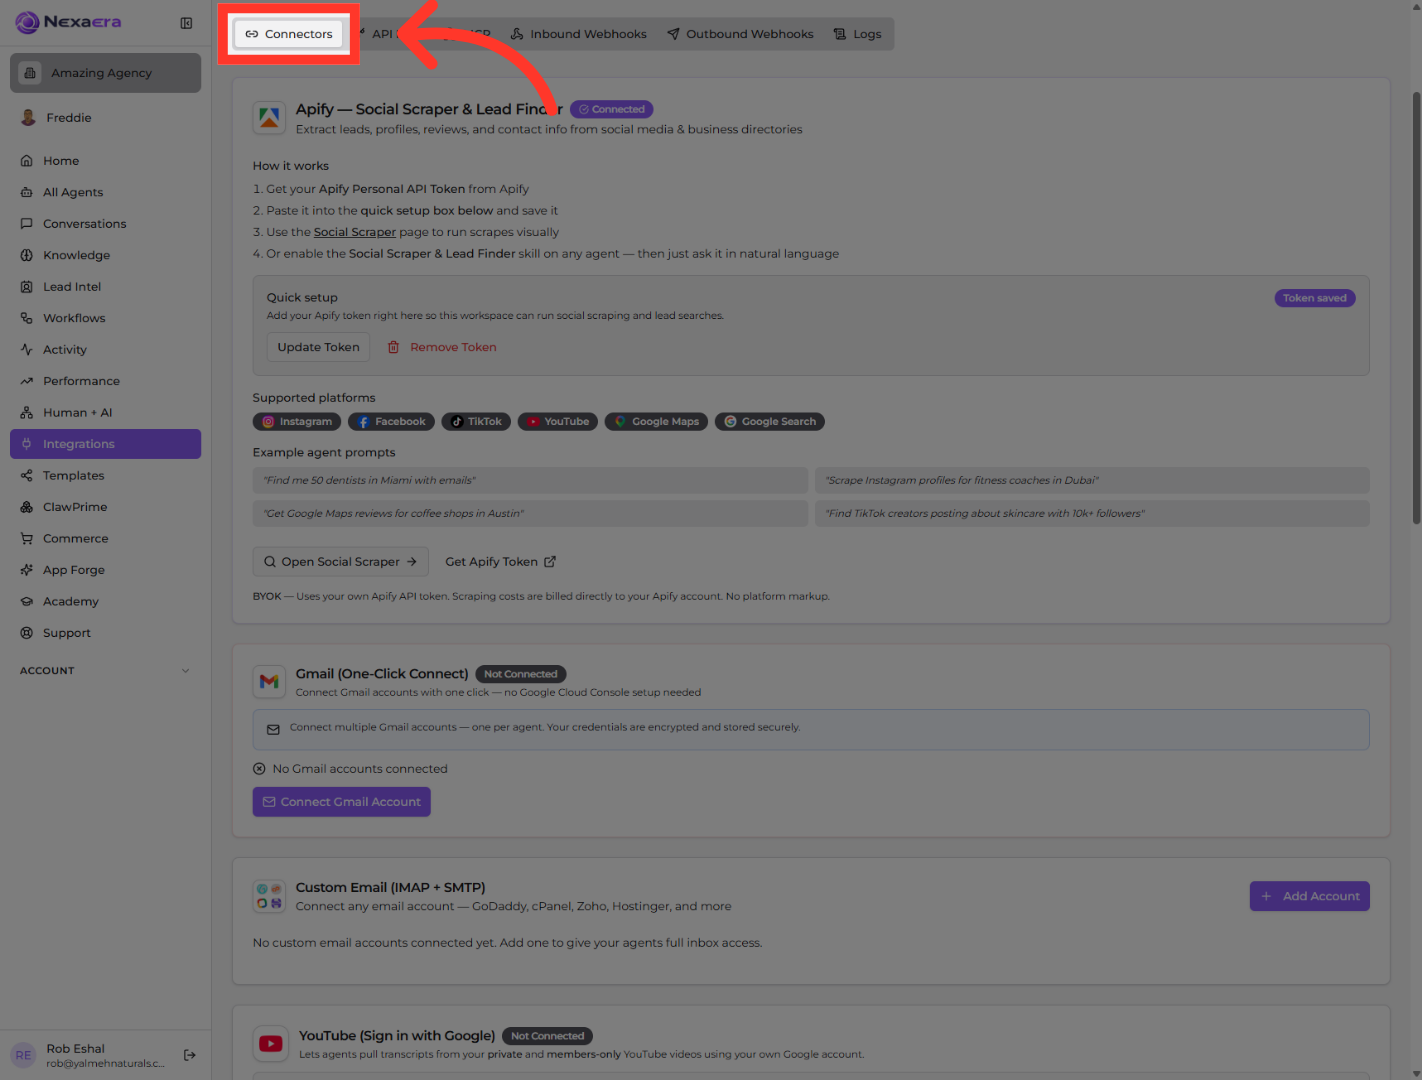Click the ClawPrime icon
The image size is (1422, 1080).
(27, 507)
